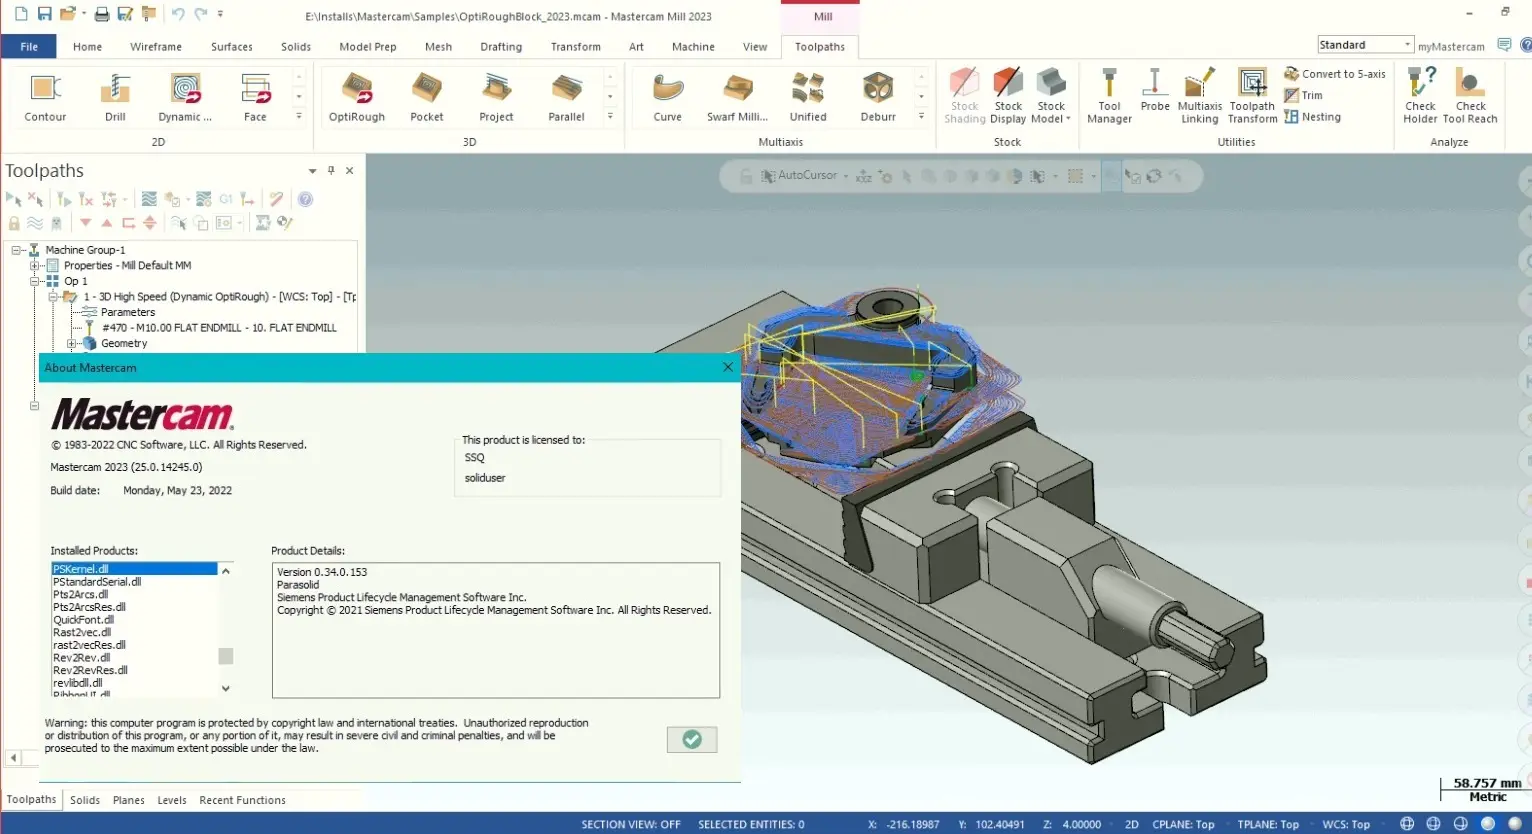Switch to the Surfaces ribbon tab
The height and width of the screenshot is (834, 1532).
tap(232, 47)
